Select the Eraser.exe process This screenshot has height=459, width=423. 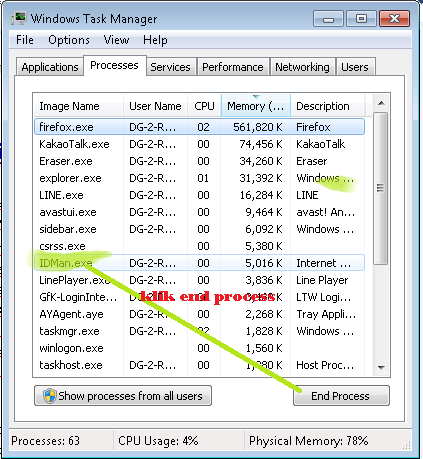(x=199, y=161)
